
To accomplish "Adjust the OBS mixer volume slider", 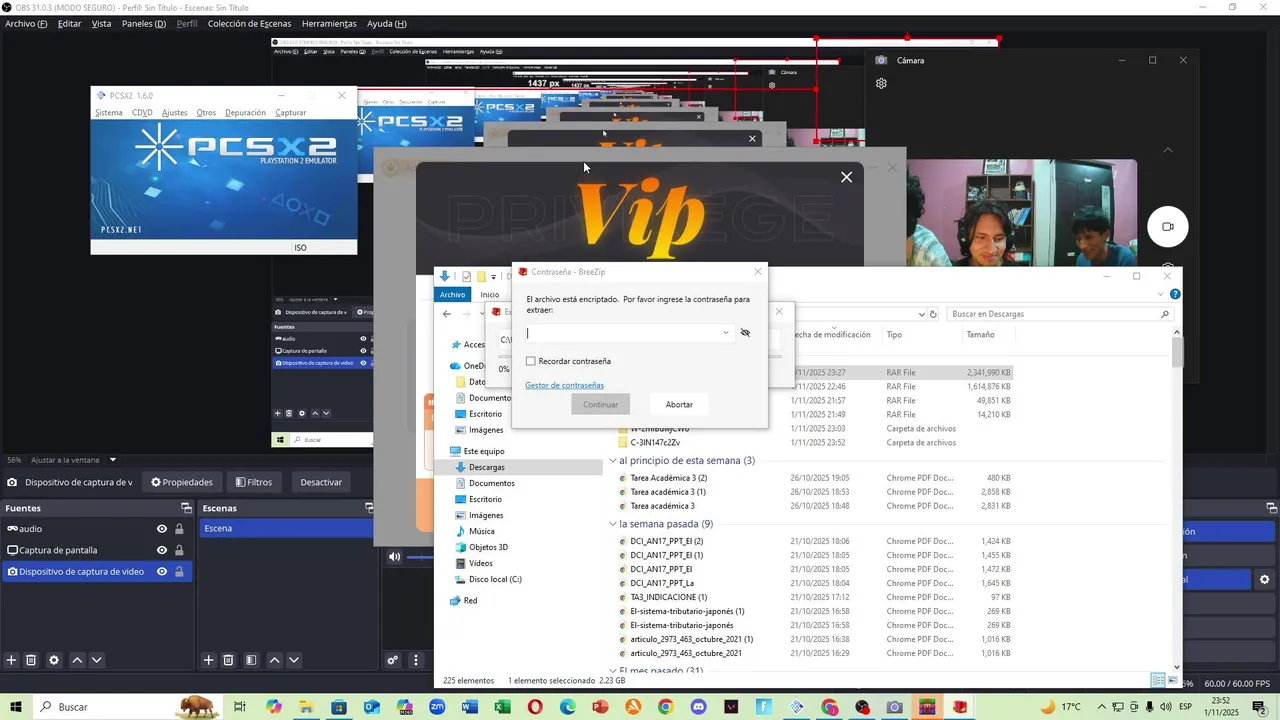I will pyautogui.click(x=421, y=557).
